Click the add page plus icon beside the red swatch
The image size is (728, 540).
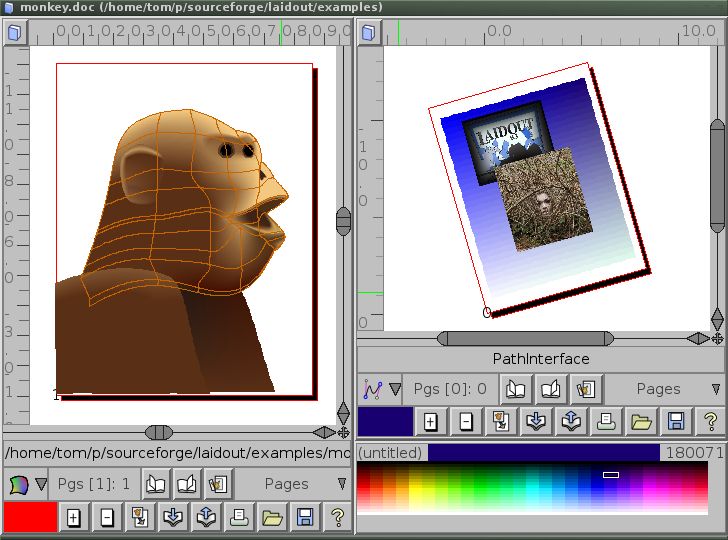click(x=73, y=517)
